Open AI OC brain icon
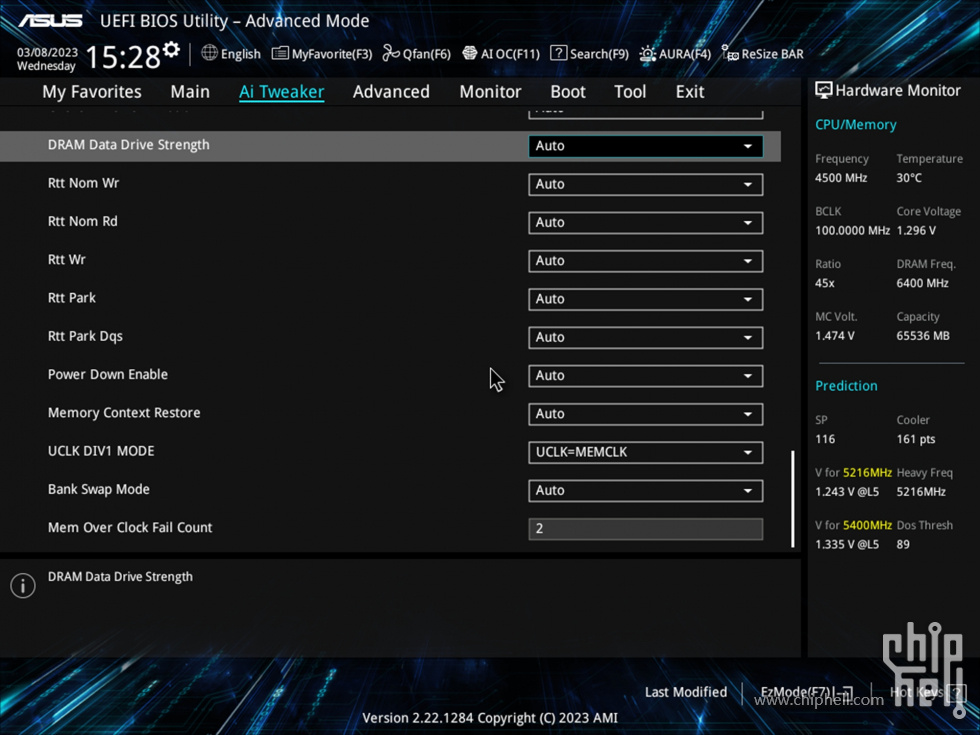This screenshot has height=735, width=980. (x=469, y=53)
